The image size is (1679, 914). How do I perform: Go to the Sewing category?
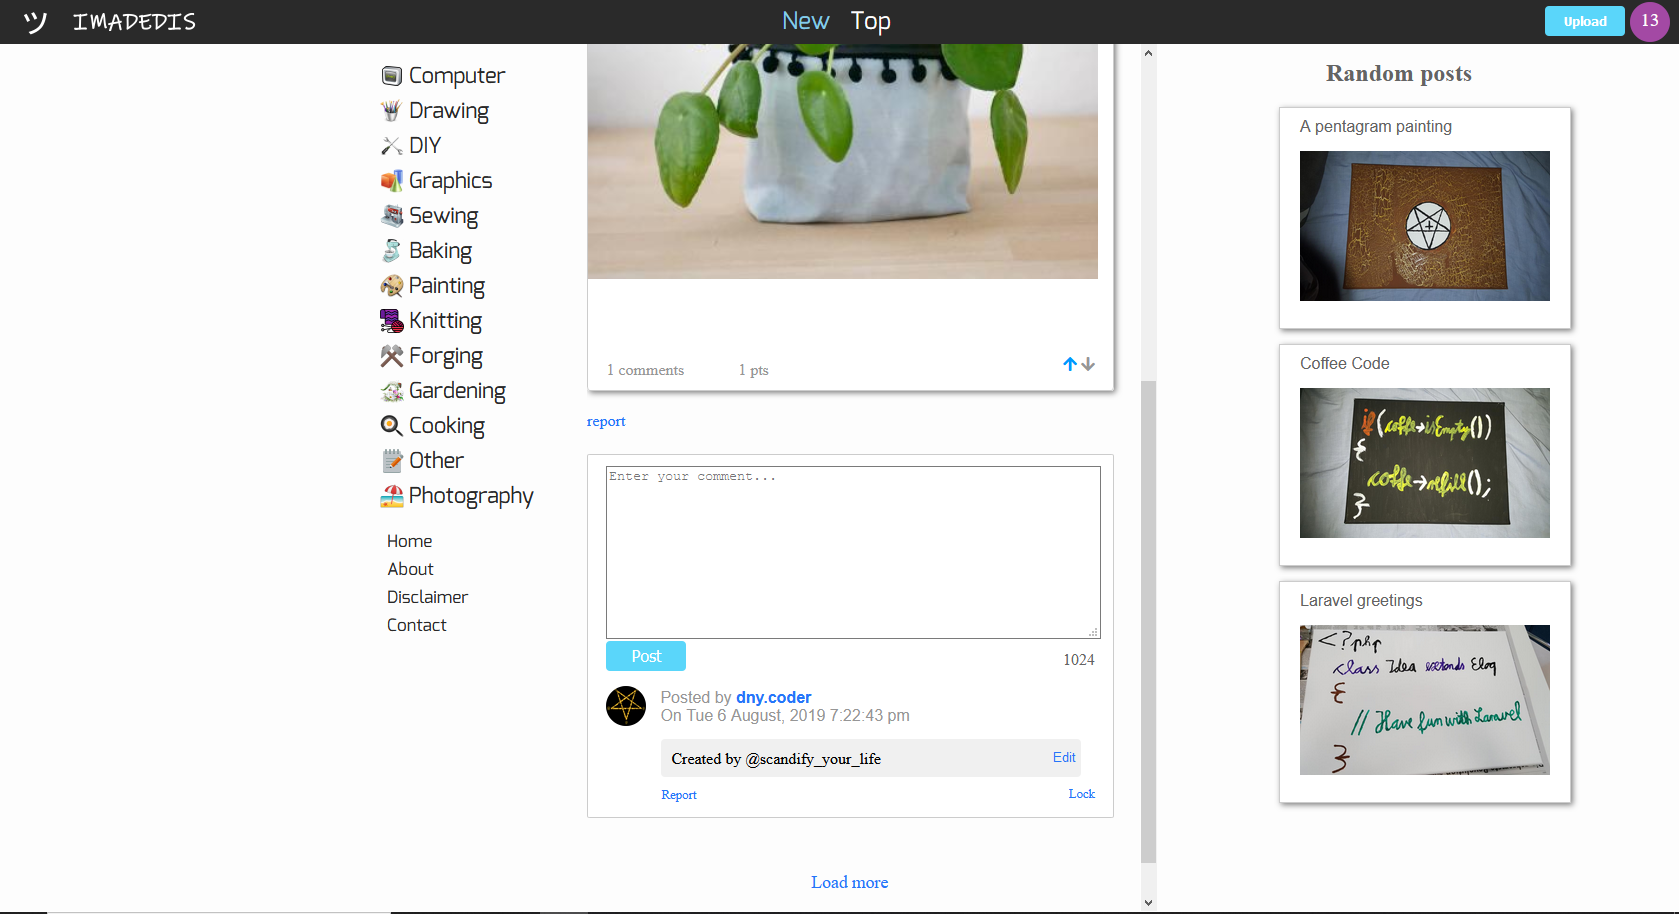click(444, 216)
